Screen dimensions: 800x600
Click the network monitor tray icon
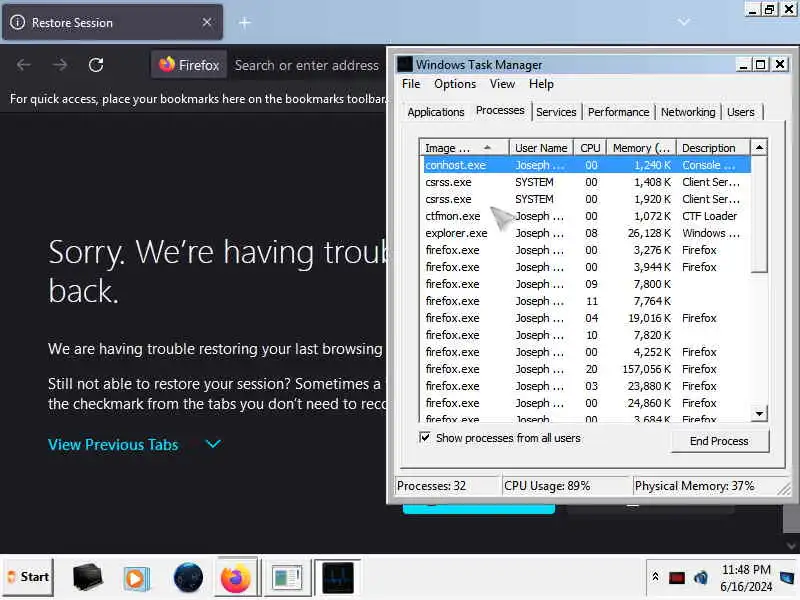tap(786, 578)
